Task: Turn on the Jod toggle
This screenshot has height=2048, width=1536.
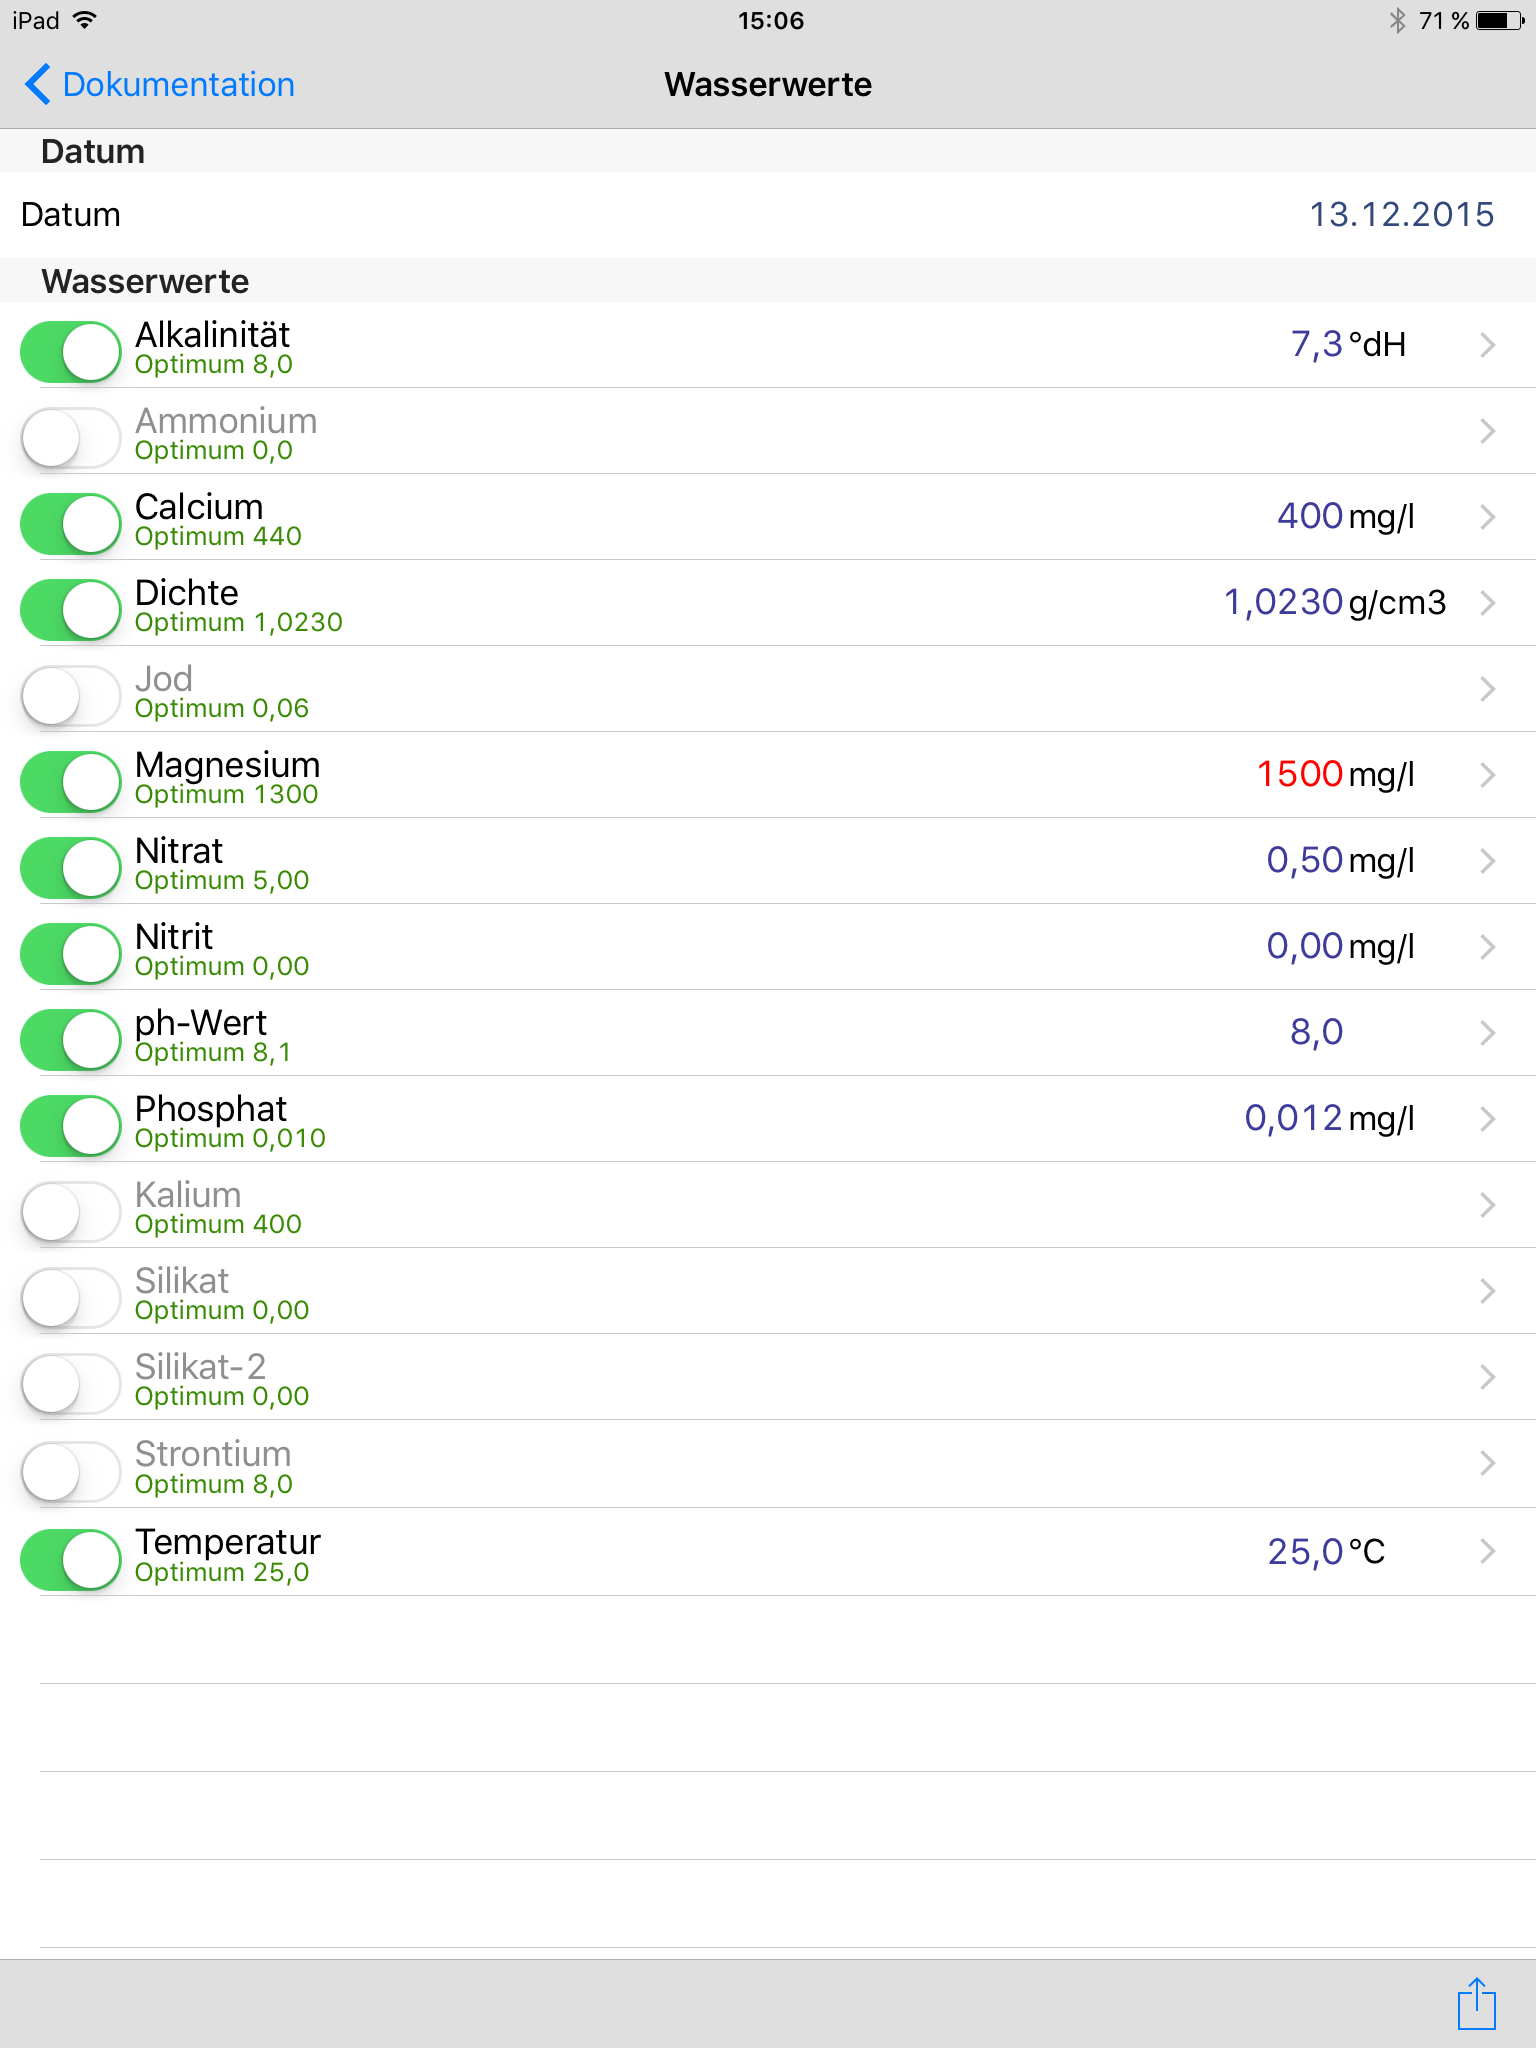Action: click(x=71, y=695)
